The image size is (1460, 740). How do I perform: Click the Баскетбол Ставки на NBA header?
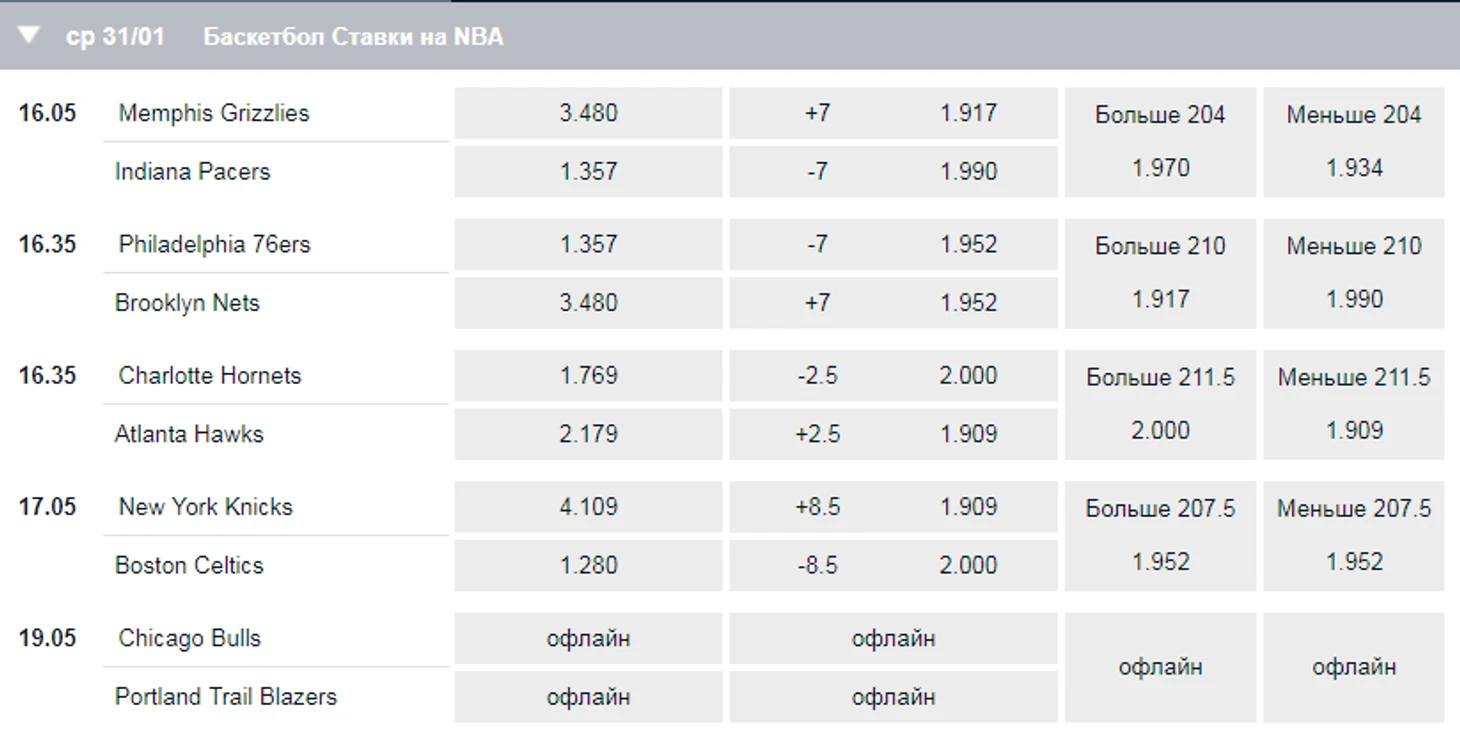coord(353,37)
